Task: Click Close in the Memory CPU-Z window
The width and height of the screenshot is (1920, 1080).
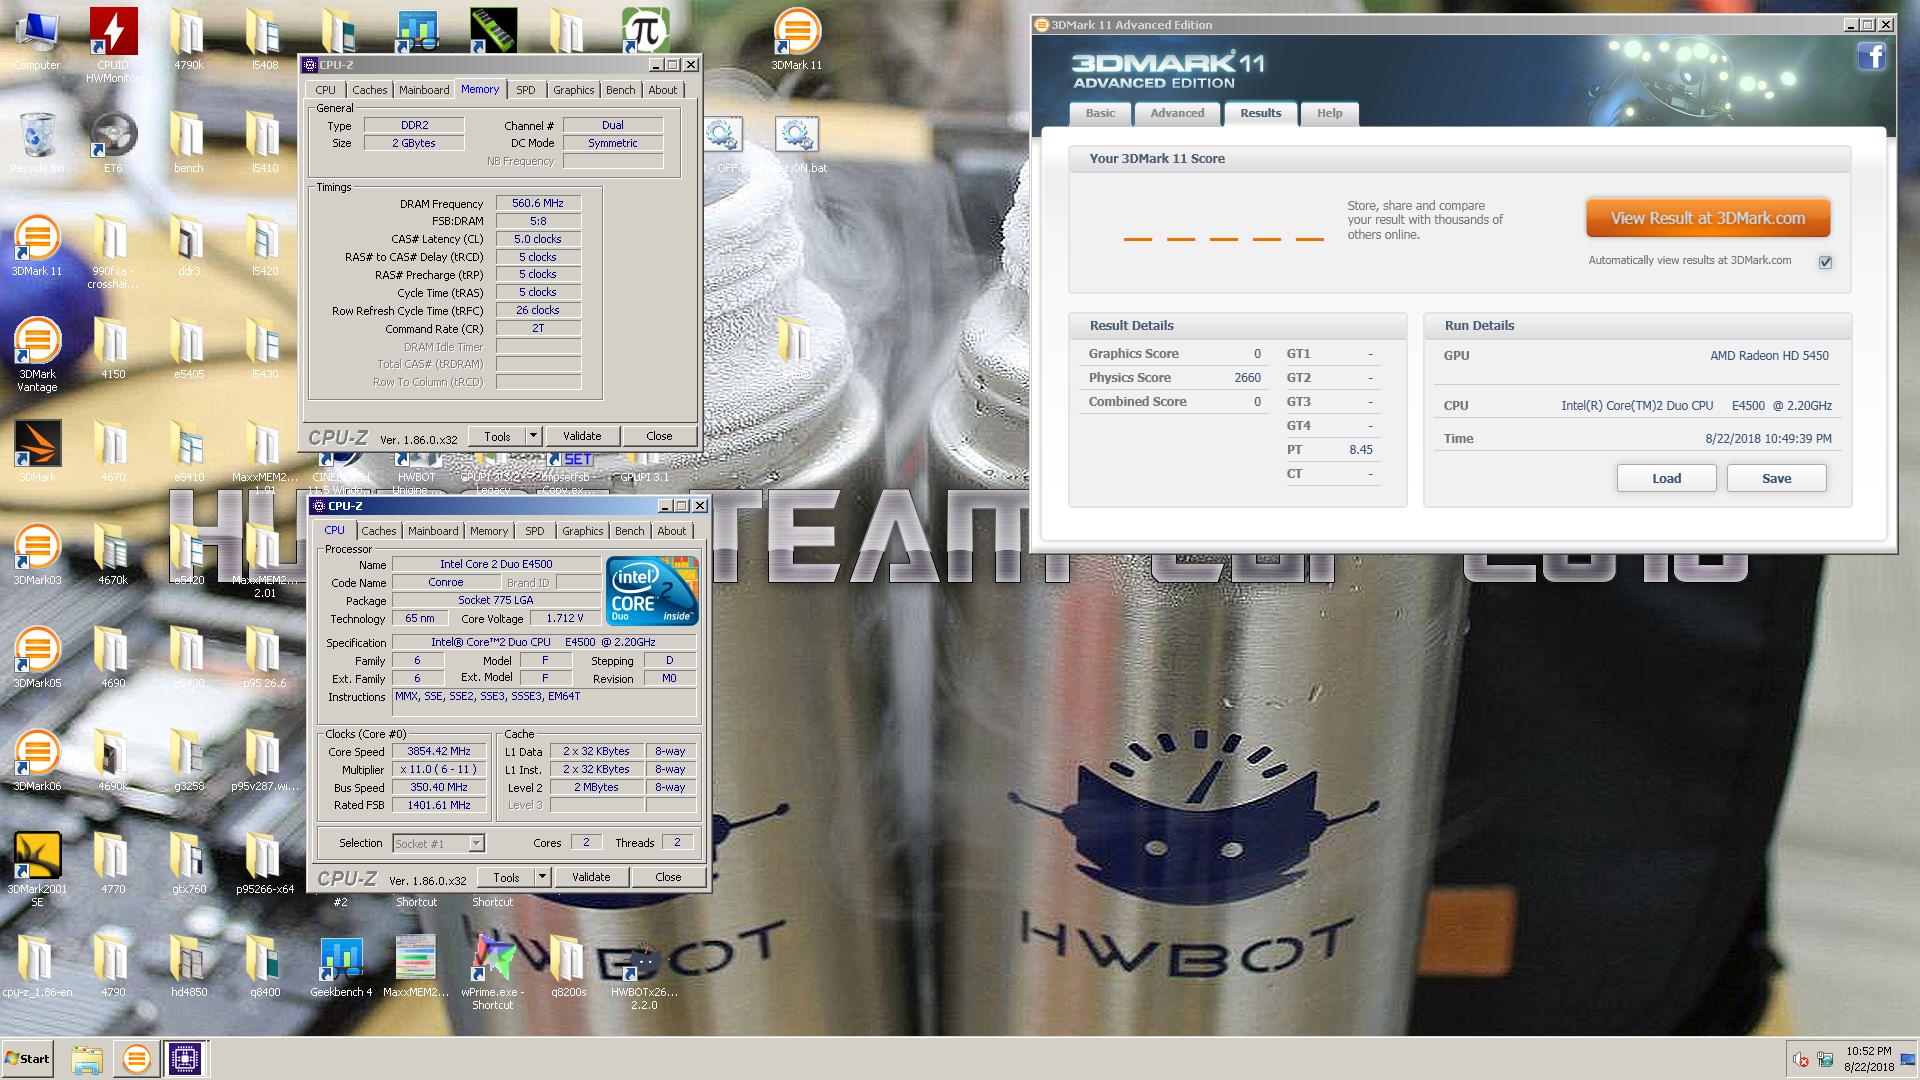Action: [659, 436]
